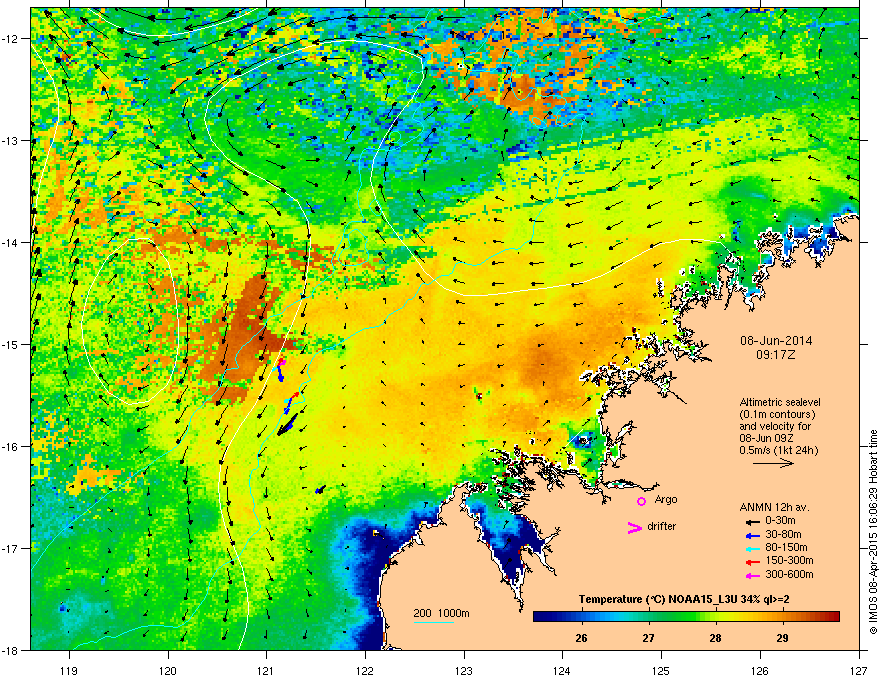Click the '0.5m/s (1kt 24h)' caption line

[779, 450]
